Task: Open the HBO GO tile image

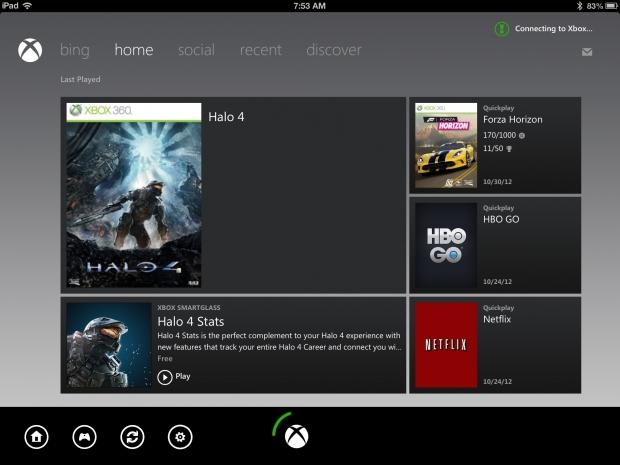Action: coord(446,246)
